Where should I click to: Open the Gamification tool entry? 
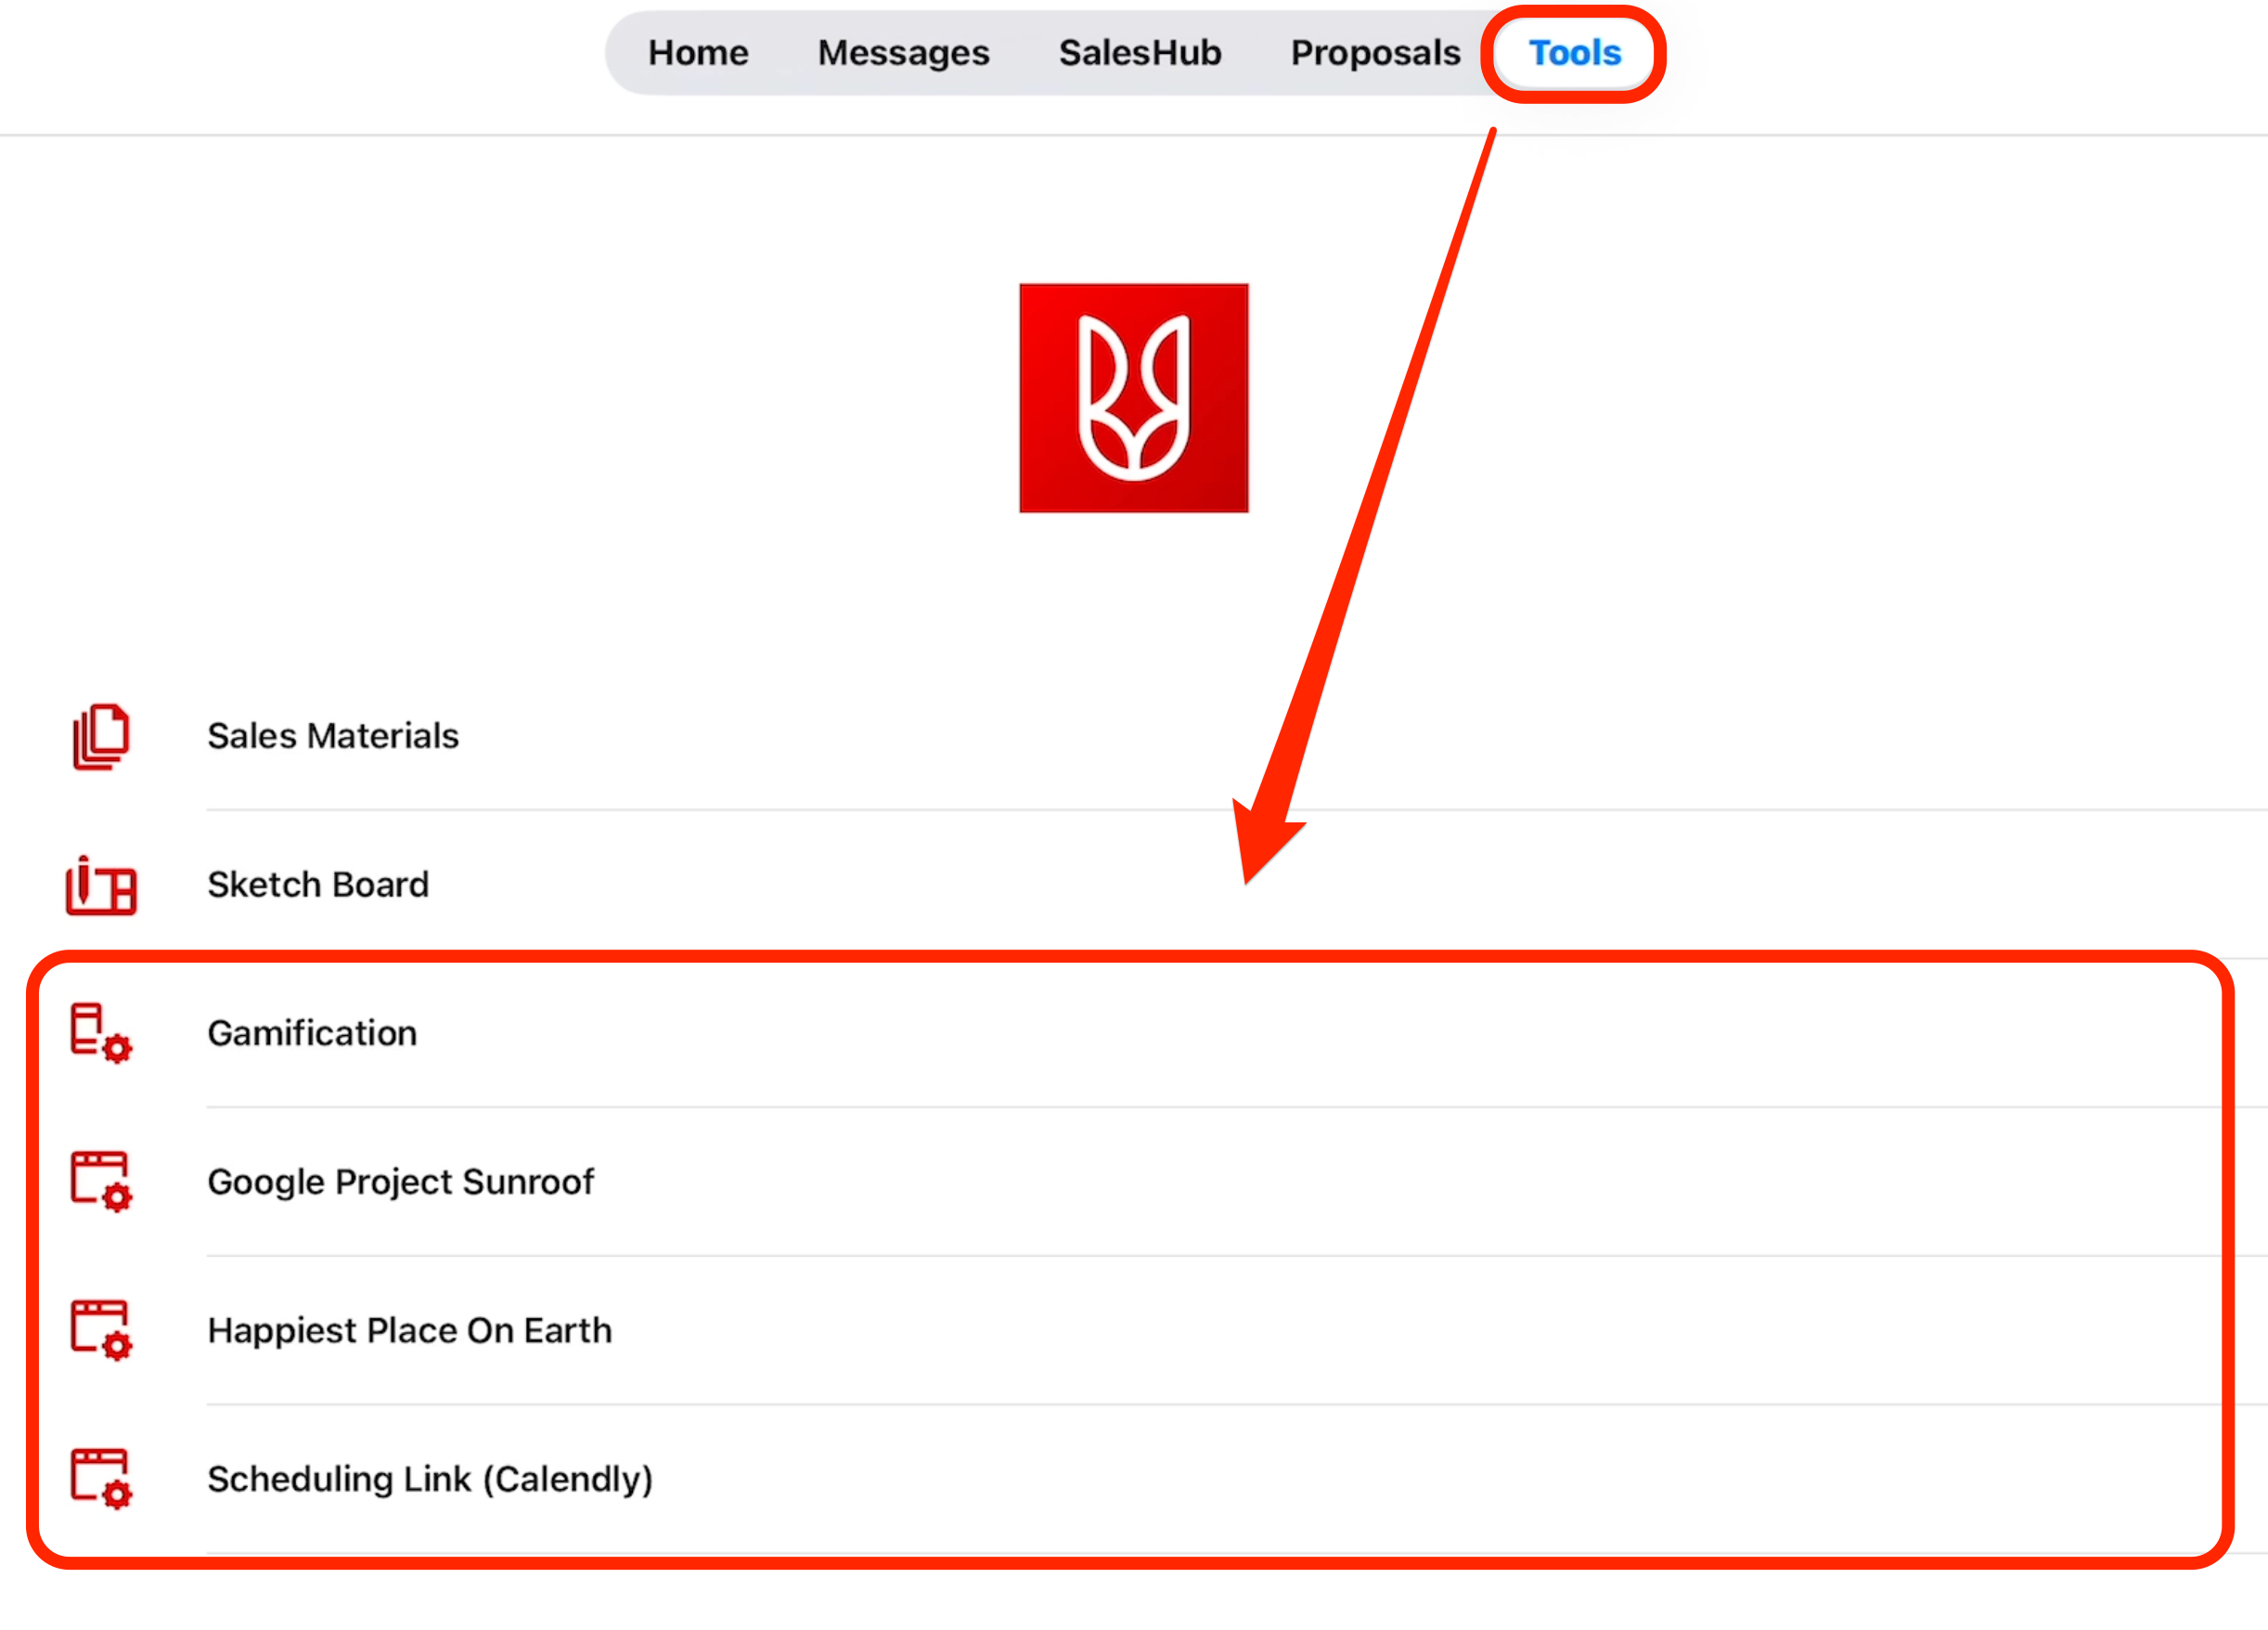[x=312, y=1033]
